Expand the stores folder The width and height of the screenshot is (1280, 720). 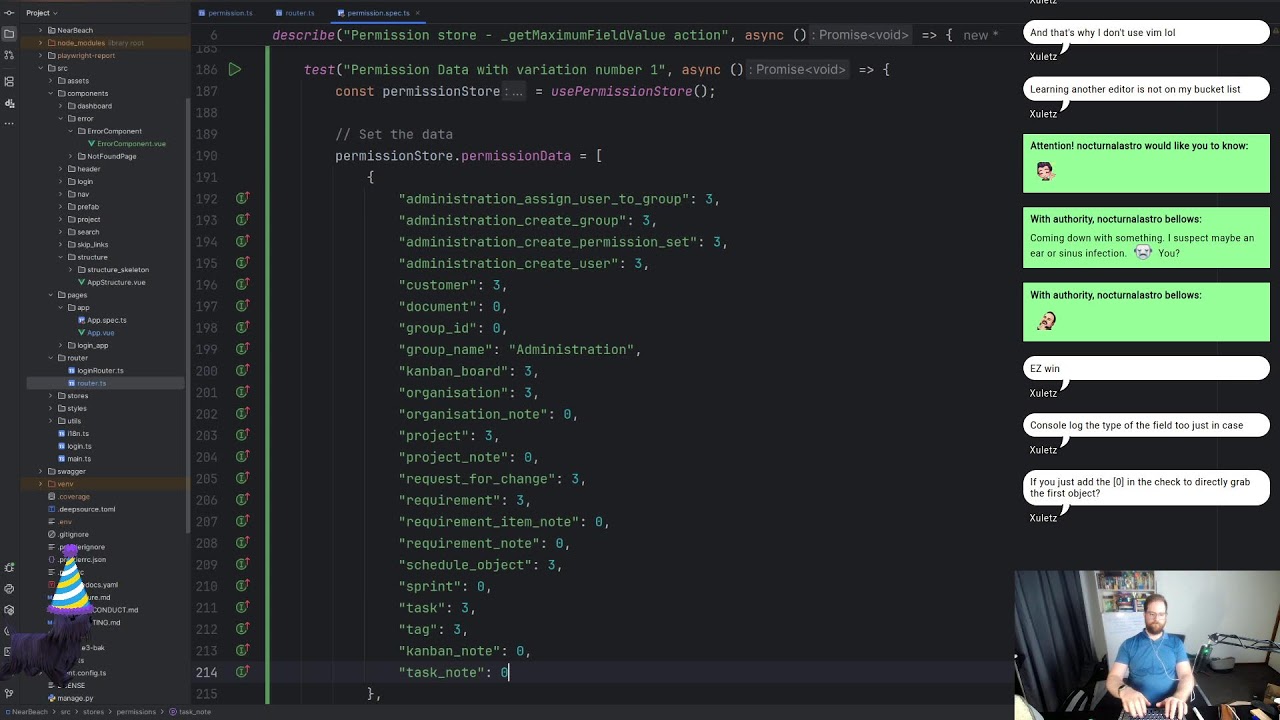[x=50, y=396]
